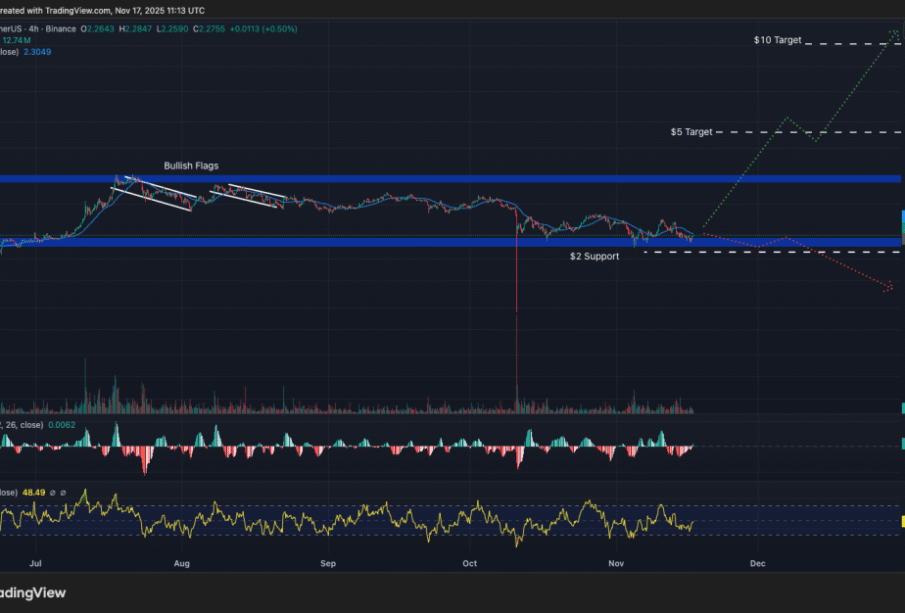The height and width of the screenshot is (613, 905).
Task: Click the red arrowhead ending the bearish path
Action: pyautogui.click(x=889, y=289)
